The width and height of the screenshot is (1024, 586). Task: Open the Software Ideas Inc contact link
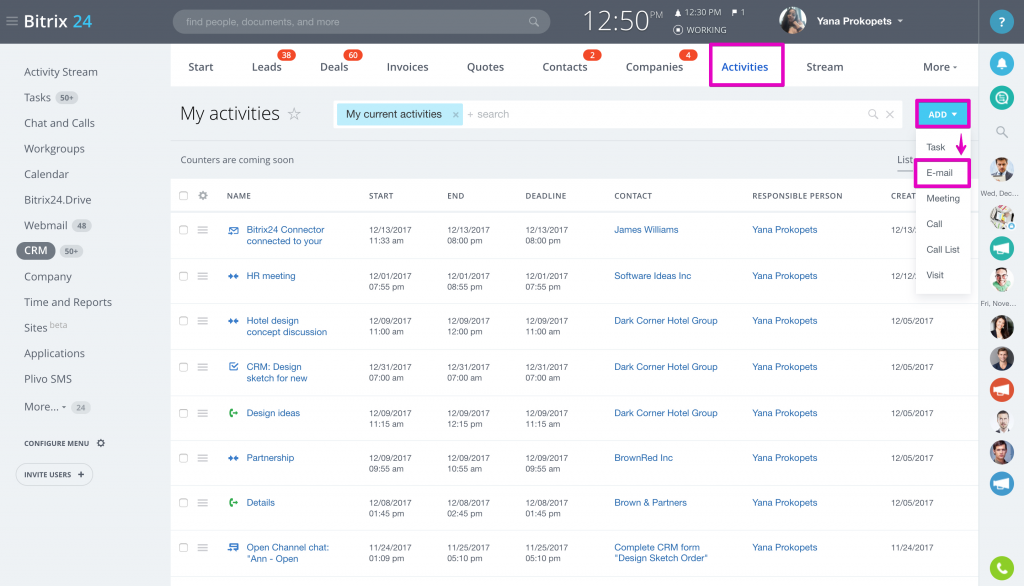[x=652, y=276]
